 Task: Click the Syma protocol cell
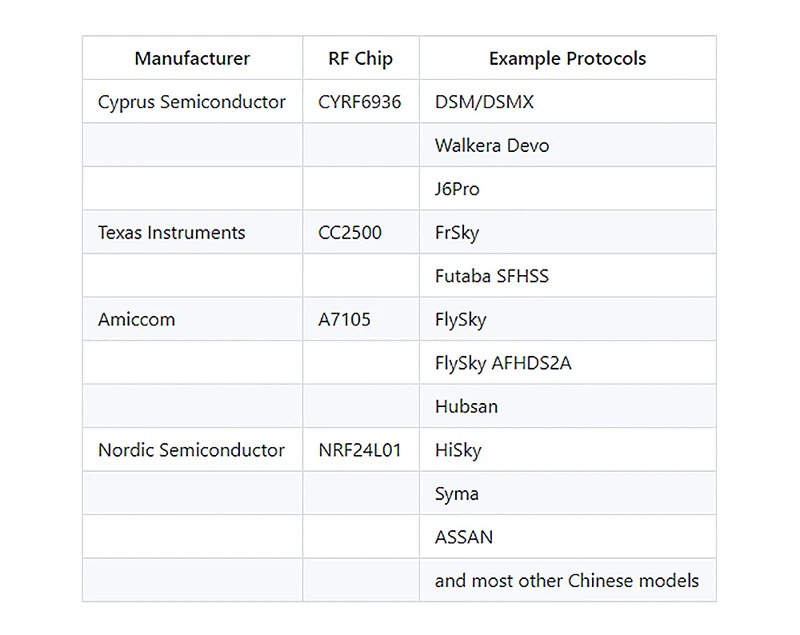click(567, 493)
